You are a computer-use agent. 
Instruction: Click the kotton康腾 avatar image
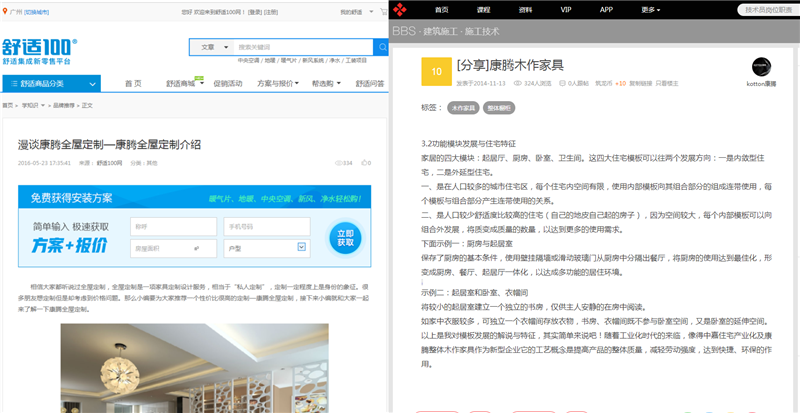[761, 67]
